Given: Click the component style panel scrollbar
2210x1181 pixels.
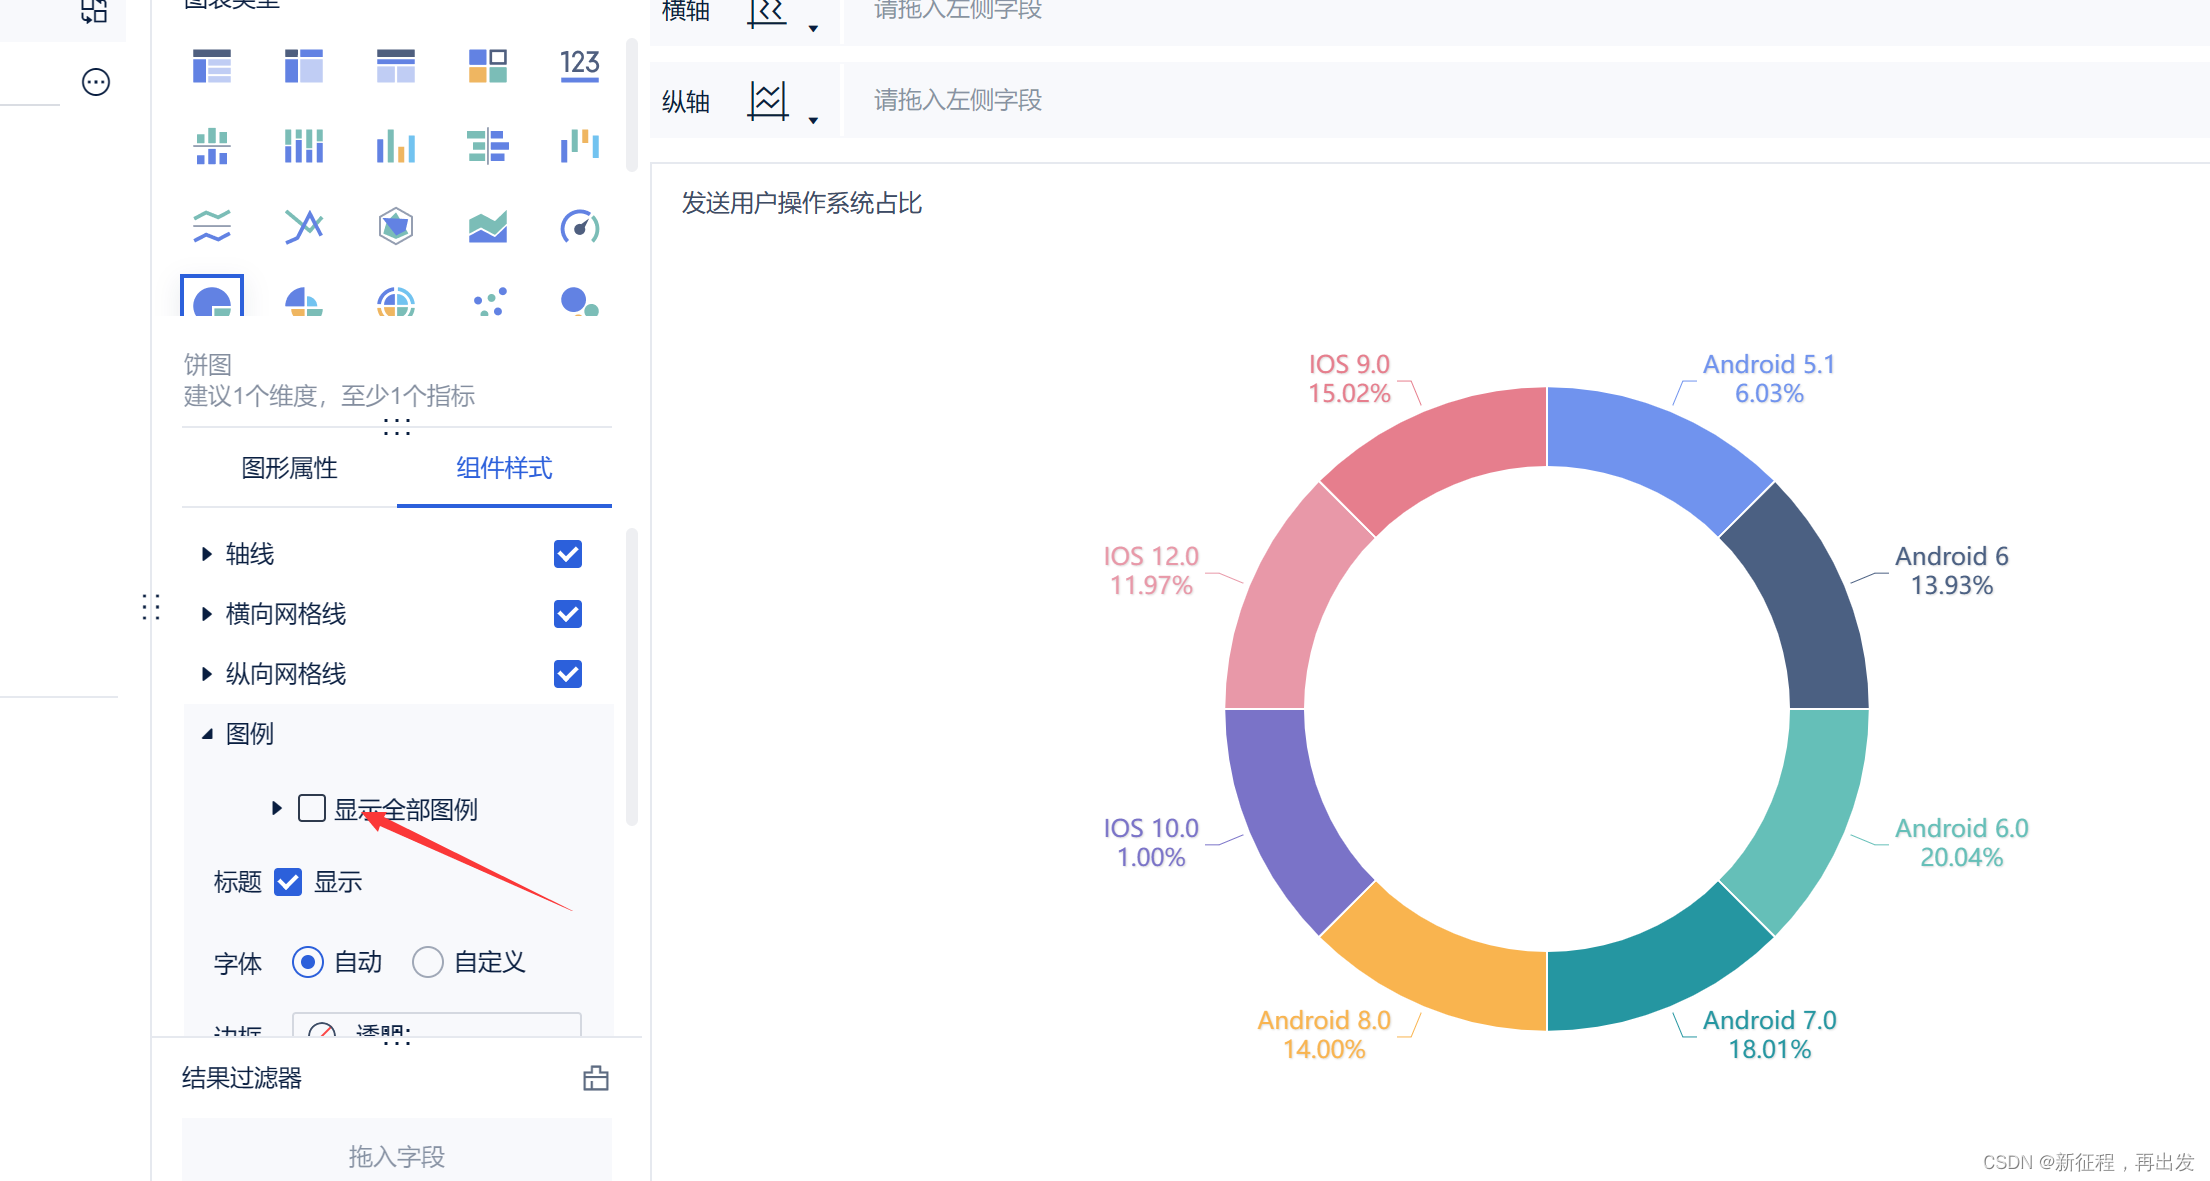Looking at the screenshot, I should 631,677.
